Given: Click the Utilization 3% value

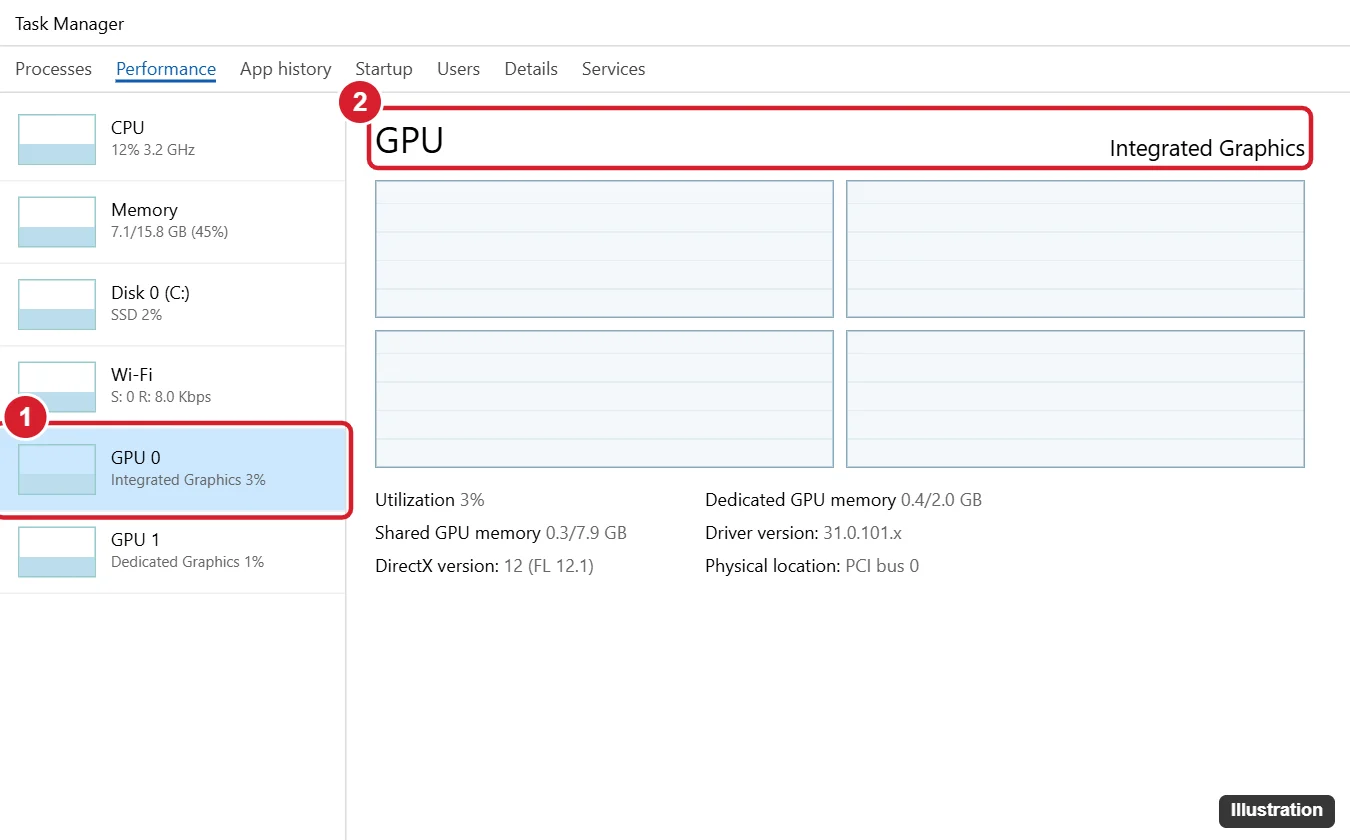Looking at the screenshot, I should click(x=430, y=500).
